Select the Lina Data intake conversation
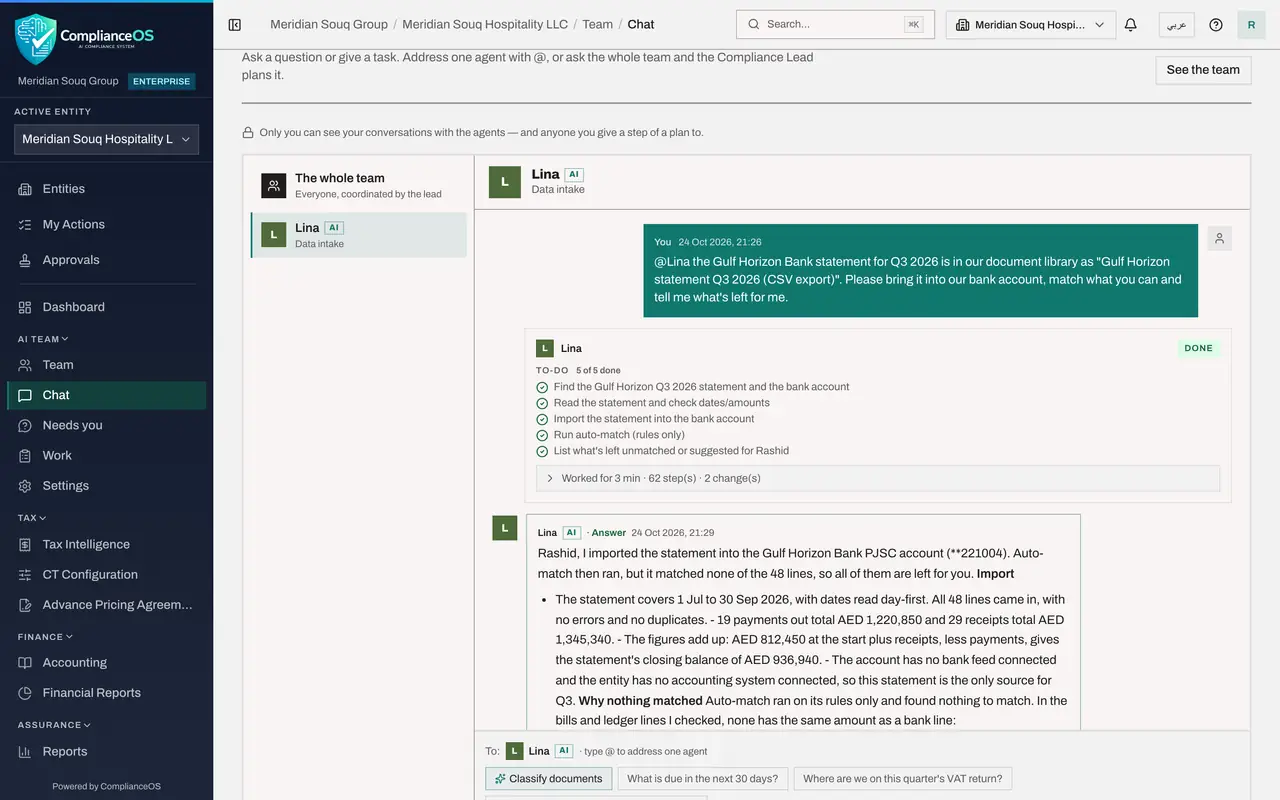 coord(359,235)
